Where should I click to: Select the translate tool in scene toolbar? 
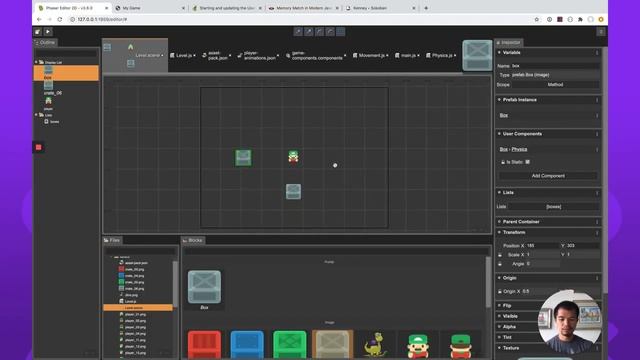[x=298, y=31]
